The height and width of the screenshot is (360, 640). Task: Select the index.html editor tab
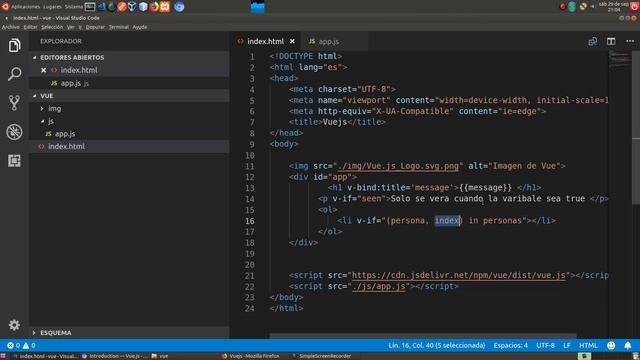[265, 41]
